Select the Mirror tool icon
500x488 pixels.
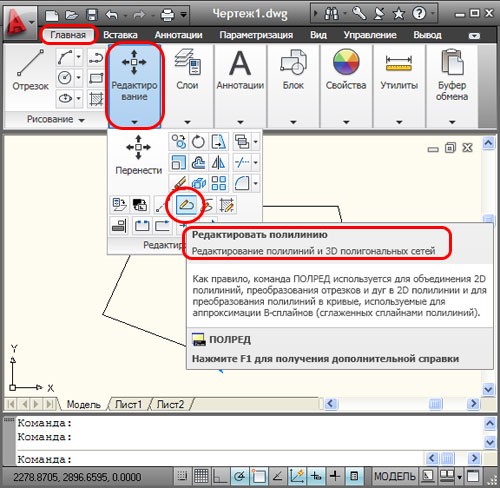coord(218,163)
